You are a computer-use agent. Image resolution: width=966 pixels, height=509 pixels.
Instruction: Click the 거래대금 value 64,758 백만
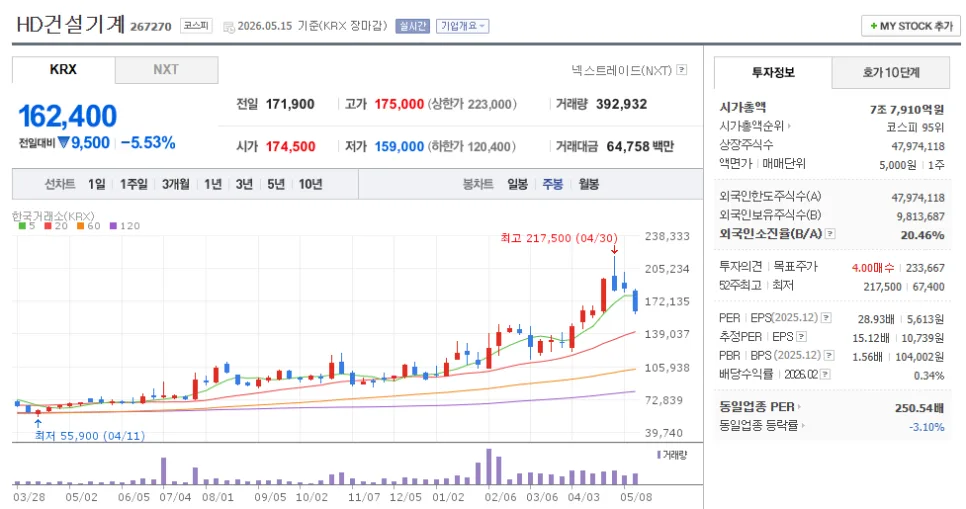click(640, 147)
